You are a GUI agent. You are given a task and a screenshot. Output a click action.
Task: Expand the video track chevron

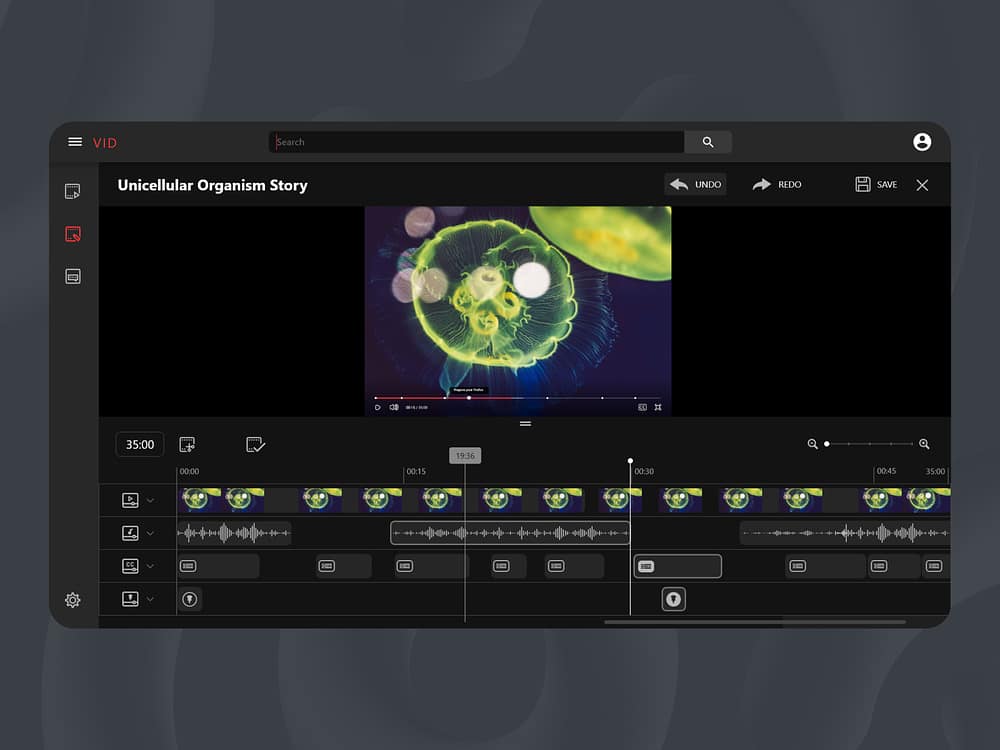click(x=151, y=500)
